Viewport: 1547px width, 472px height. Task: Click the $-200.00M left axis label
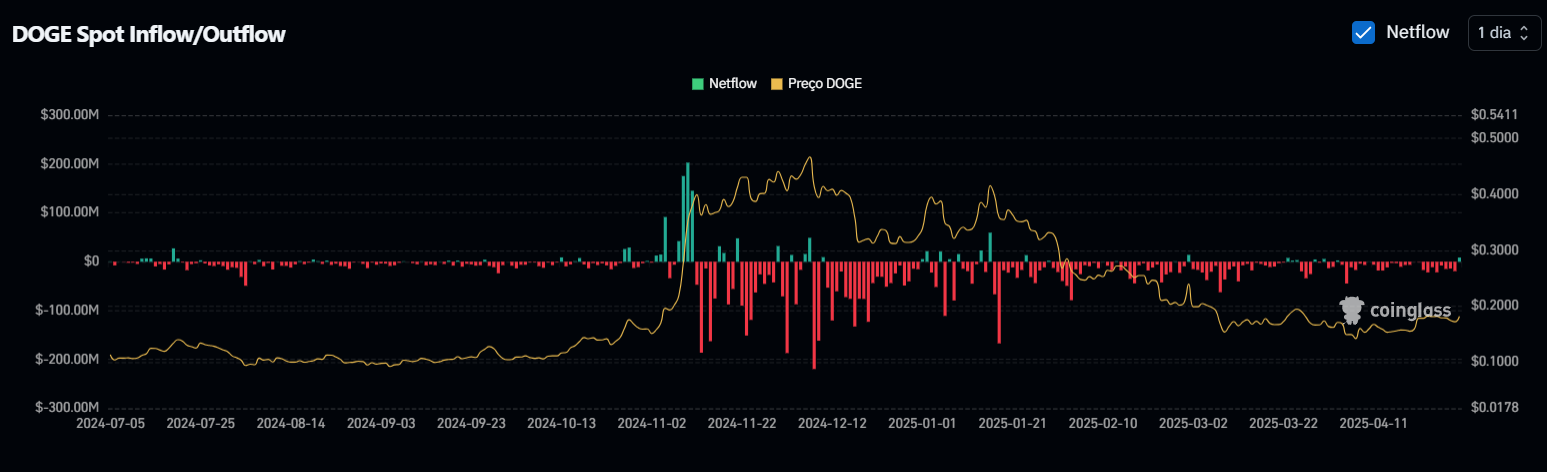pyautogui.click(x=67, y=359)
